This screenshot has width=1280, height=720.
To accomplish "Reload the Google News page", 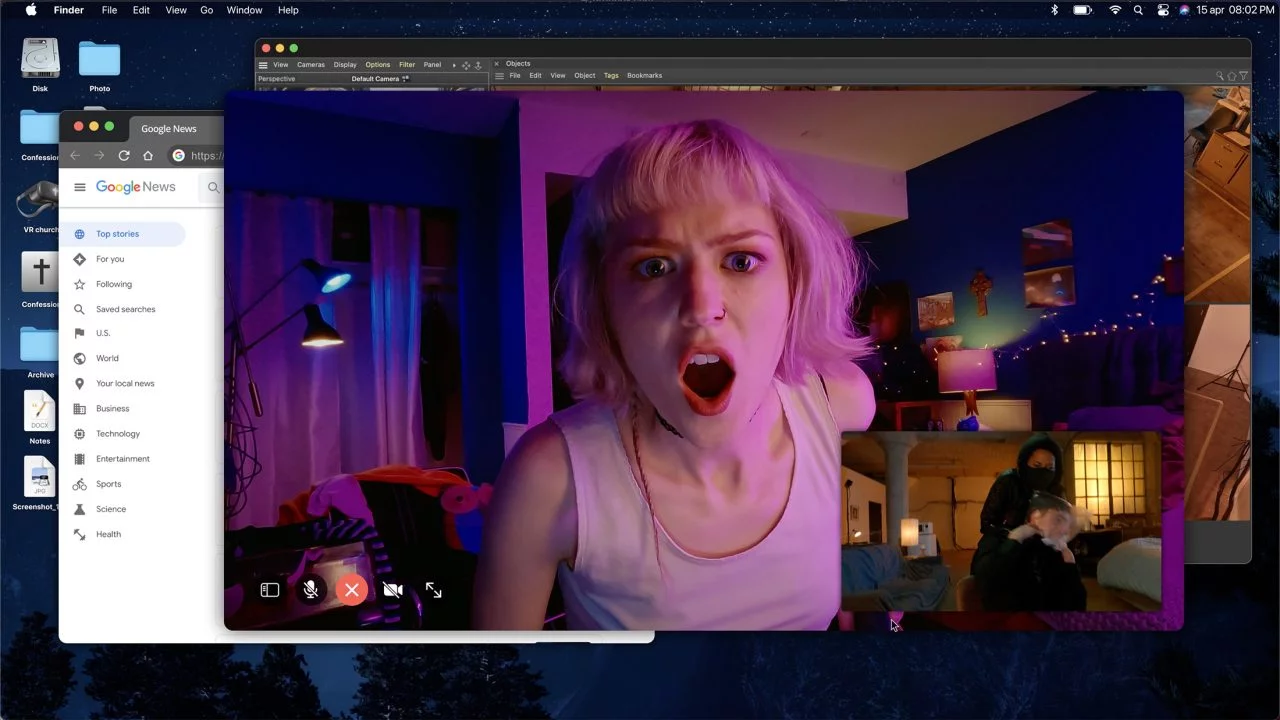I will (x=124, y=155).
